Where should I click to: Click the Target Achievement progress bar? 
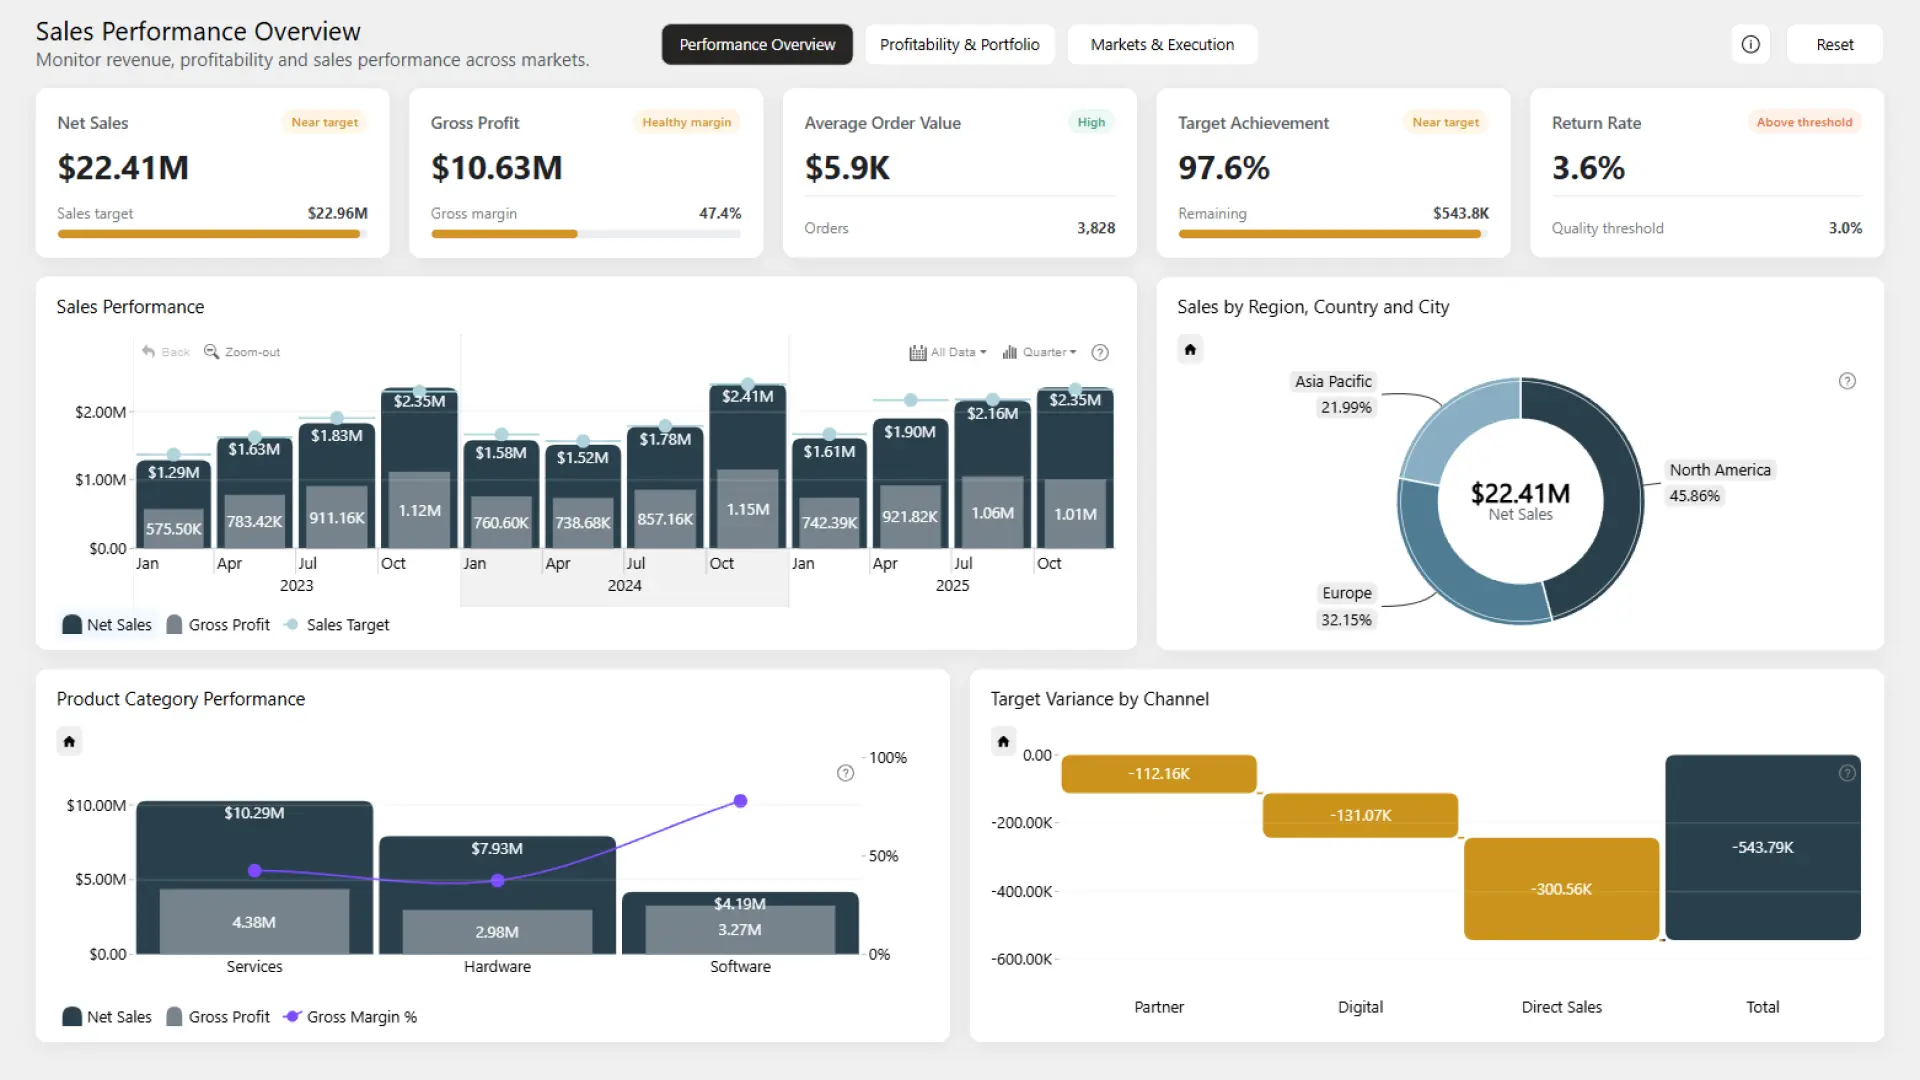(x=1333, y=234)
